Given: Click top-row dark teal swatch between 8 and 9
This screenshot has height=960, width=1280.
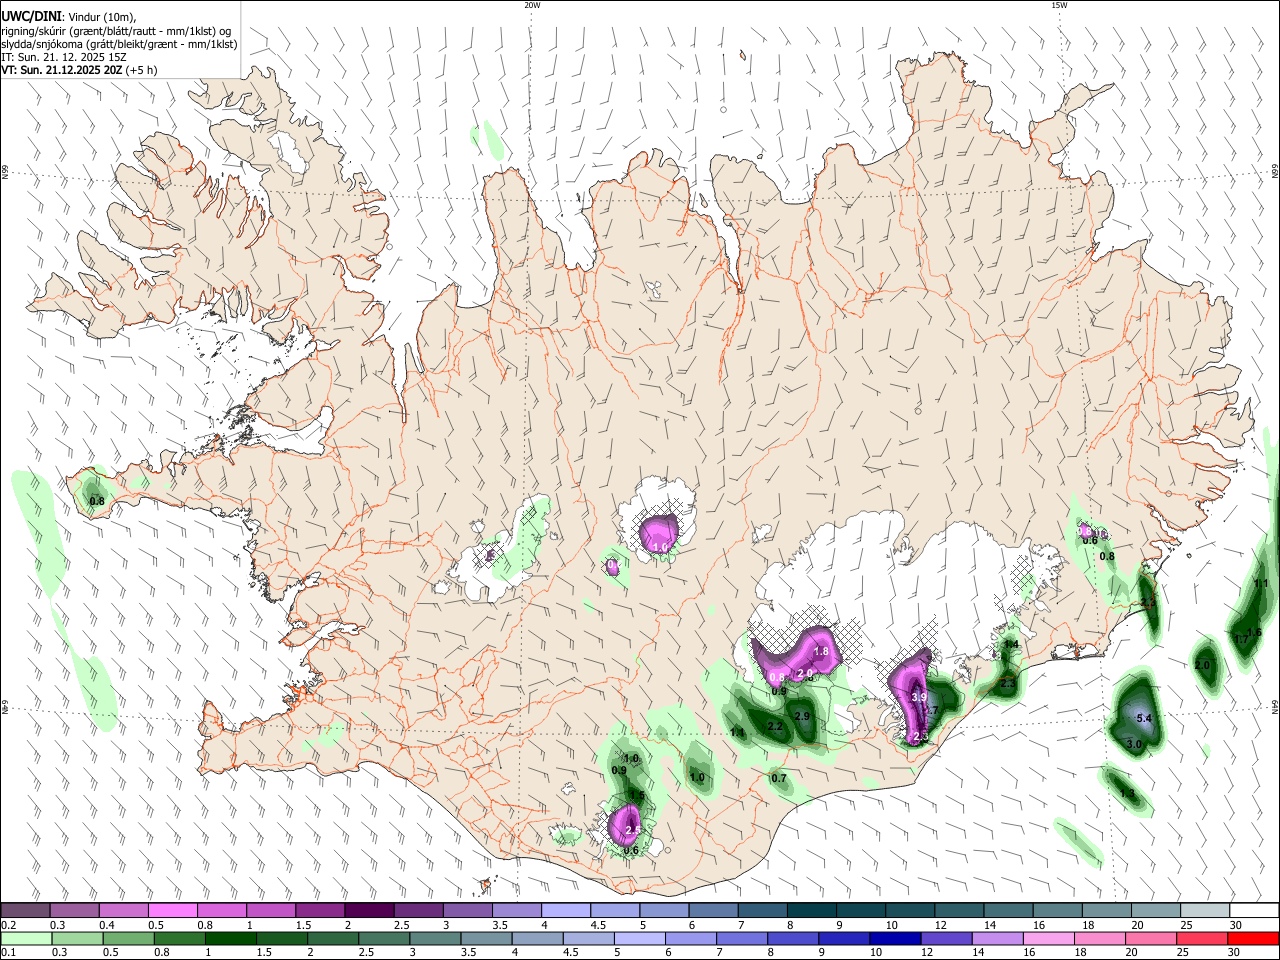Looking at the screenshot, I should pyautogui.click(x=811, y=911).
